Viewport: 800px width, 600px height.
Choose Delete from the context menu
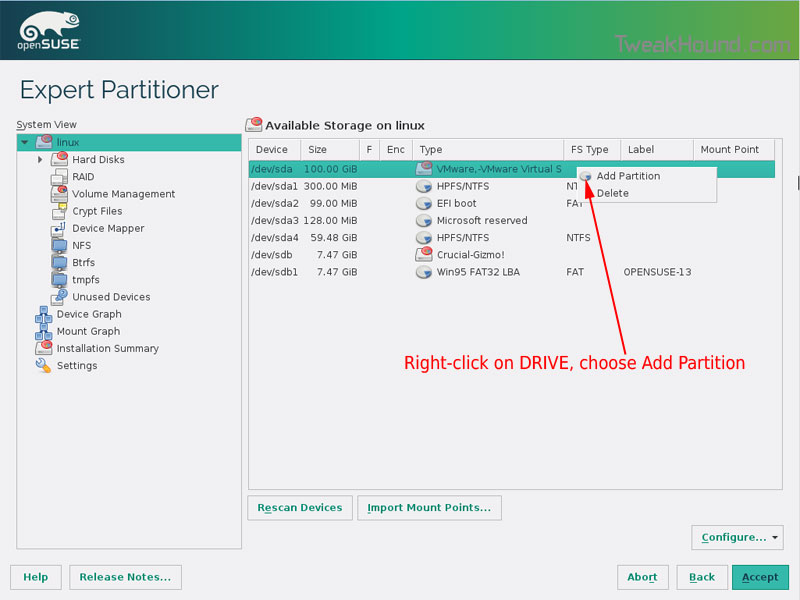[x=612, y=193]
